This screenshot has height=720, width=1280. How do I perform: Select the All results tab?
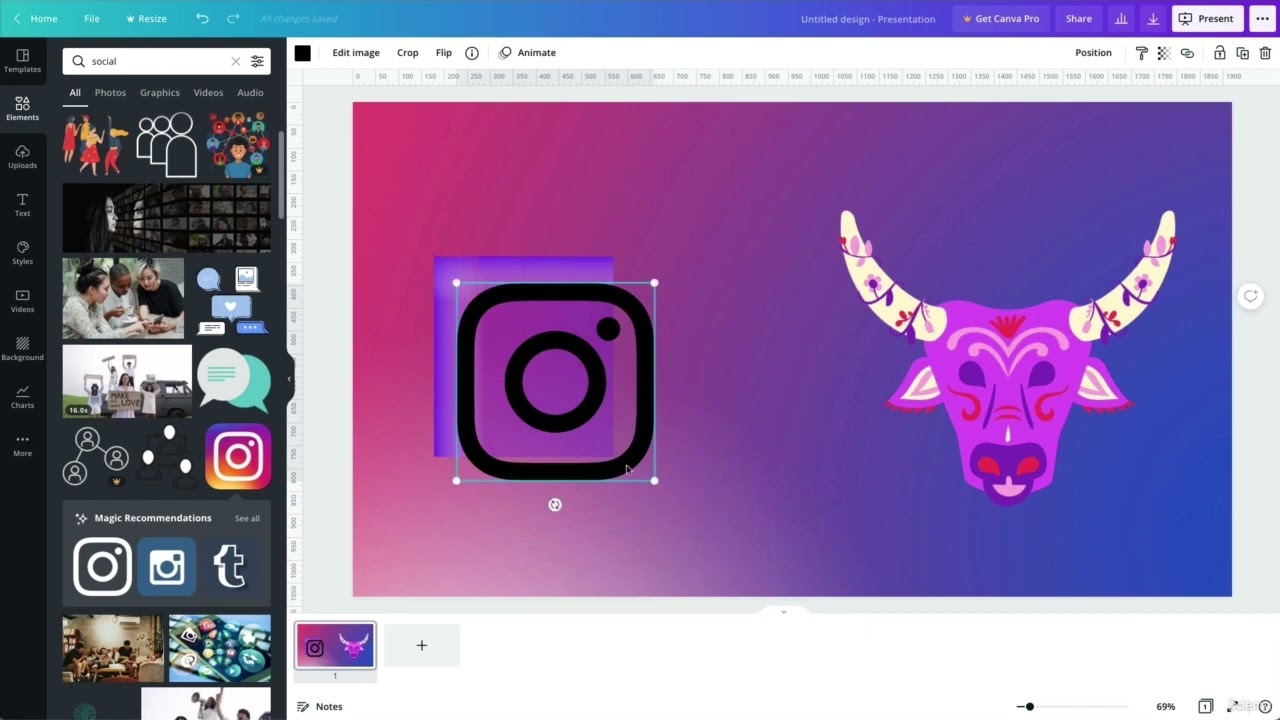click(75, 92)
